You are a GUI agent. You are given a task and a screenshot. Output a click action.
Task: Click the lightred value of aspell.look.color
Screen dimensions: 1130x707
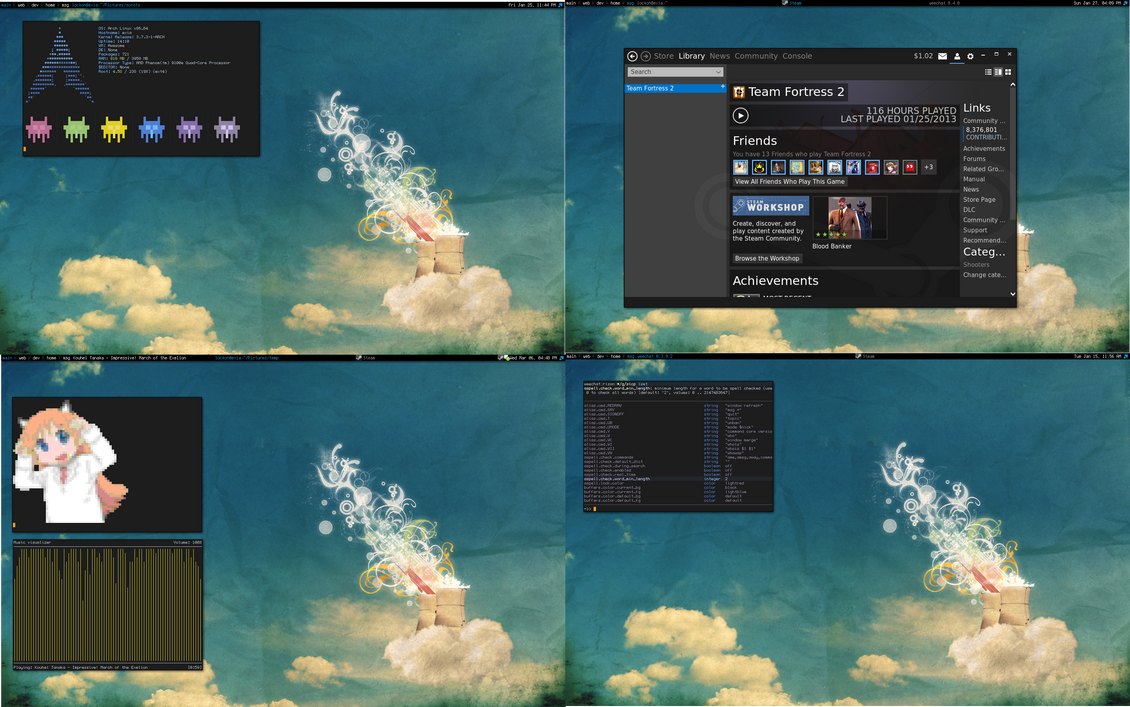[x=736, y=483]
